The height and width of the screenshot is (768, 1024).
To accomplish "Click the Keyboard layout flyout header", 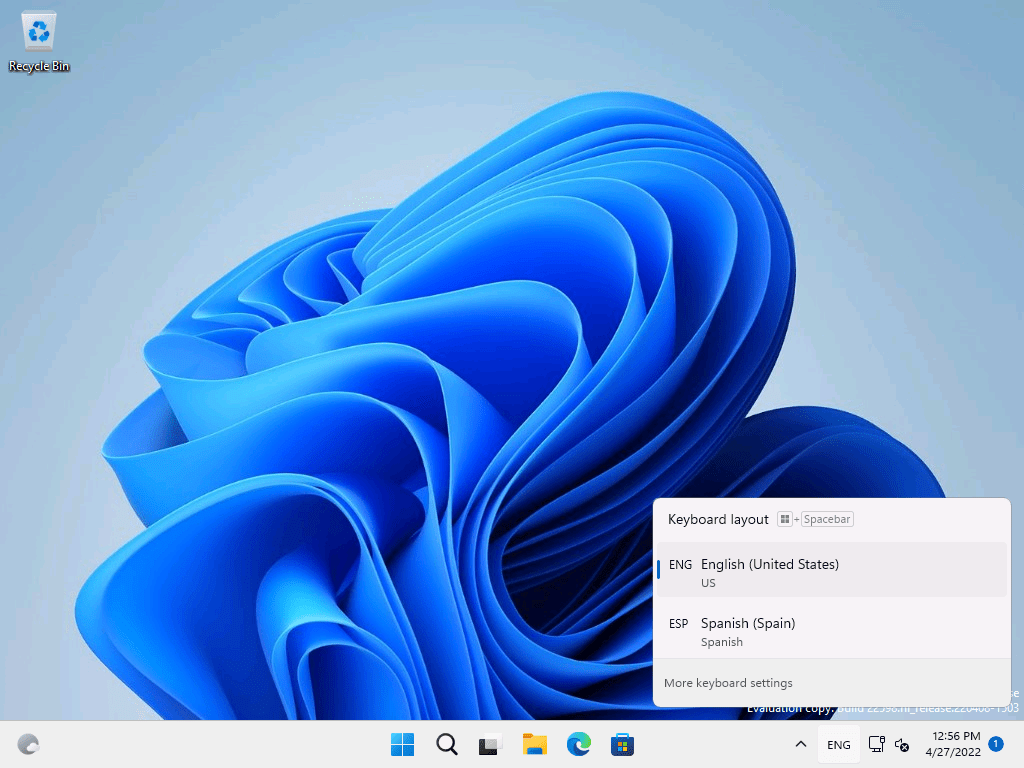I will (x=718, y=519).
